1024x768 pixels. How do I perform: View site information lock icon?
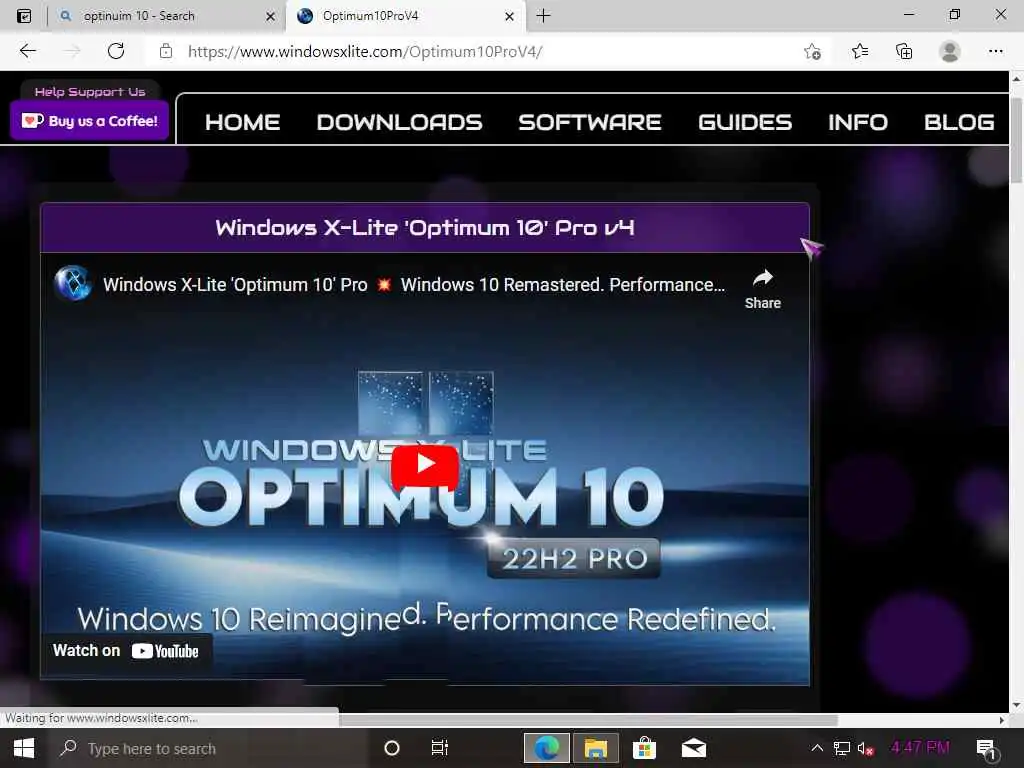pos(166,51)
